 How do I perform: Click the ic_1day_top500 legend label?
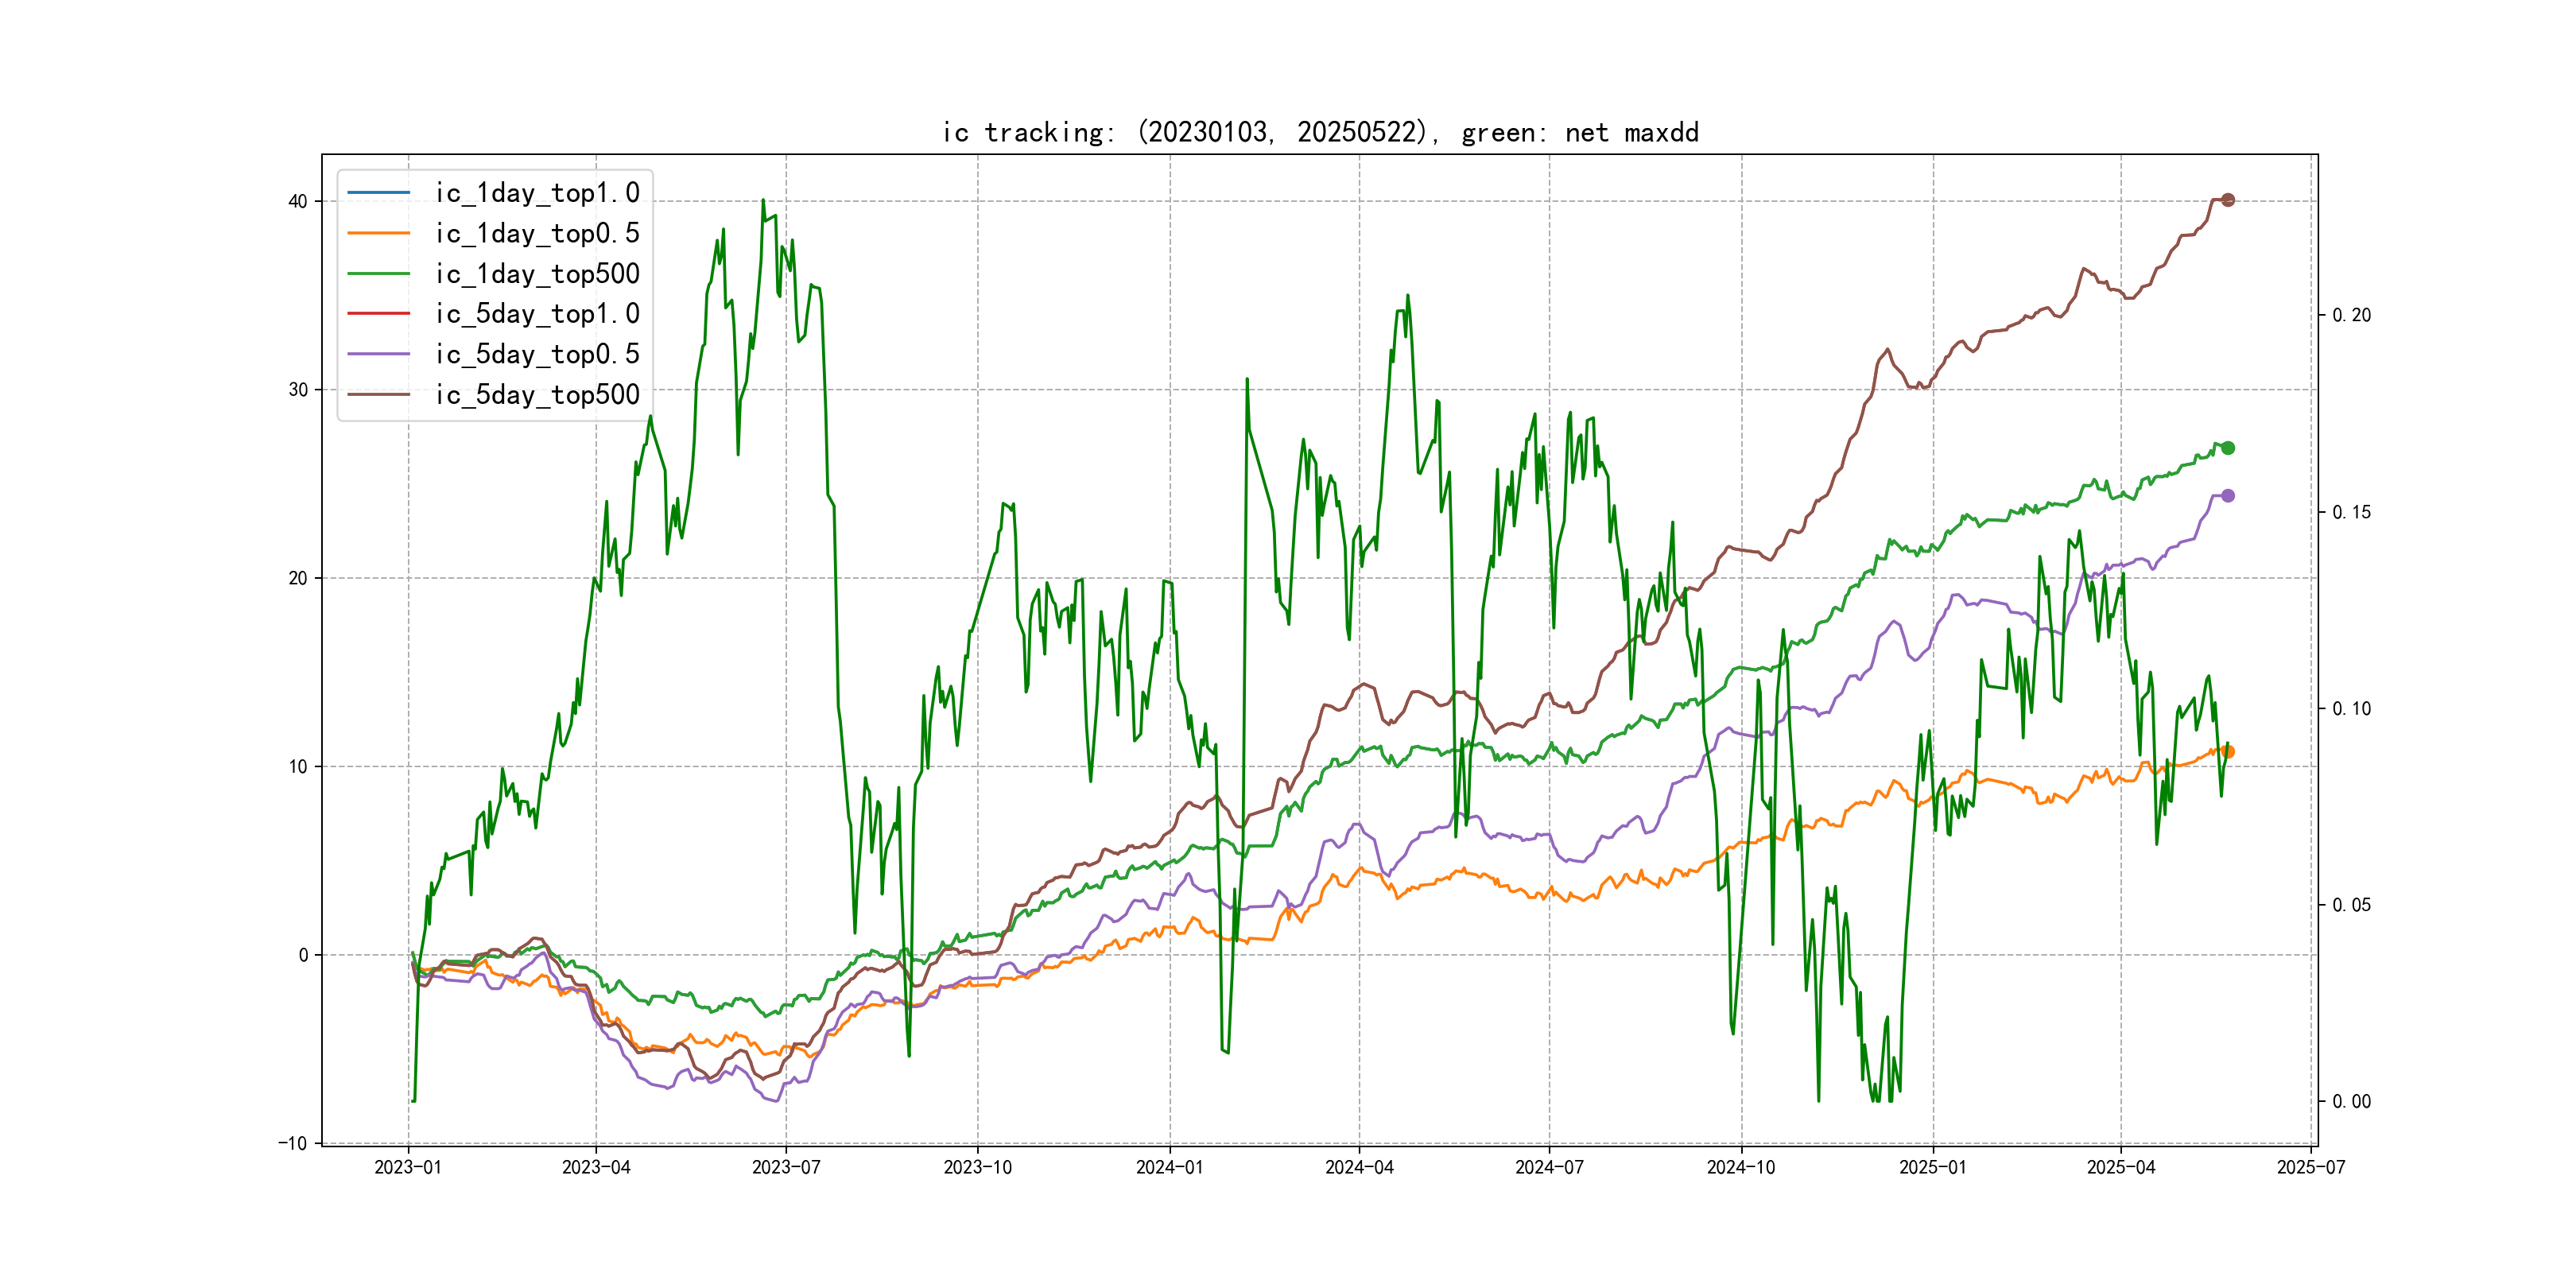[x=537, y=274]
